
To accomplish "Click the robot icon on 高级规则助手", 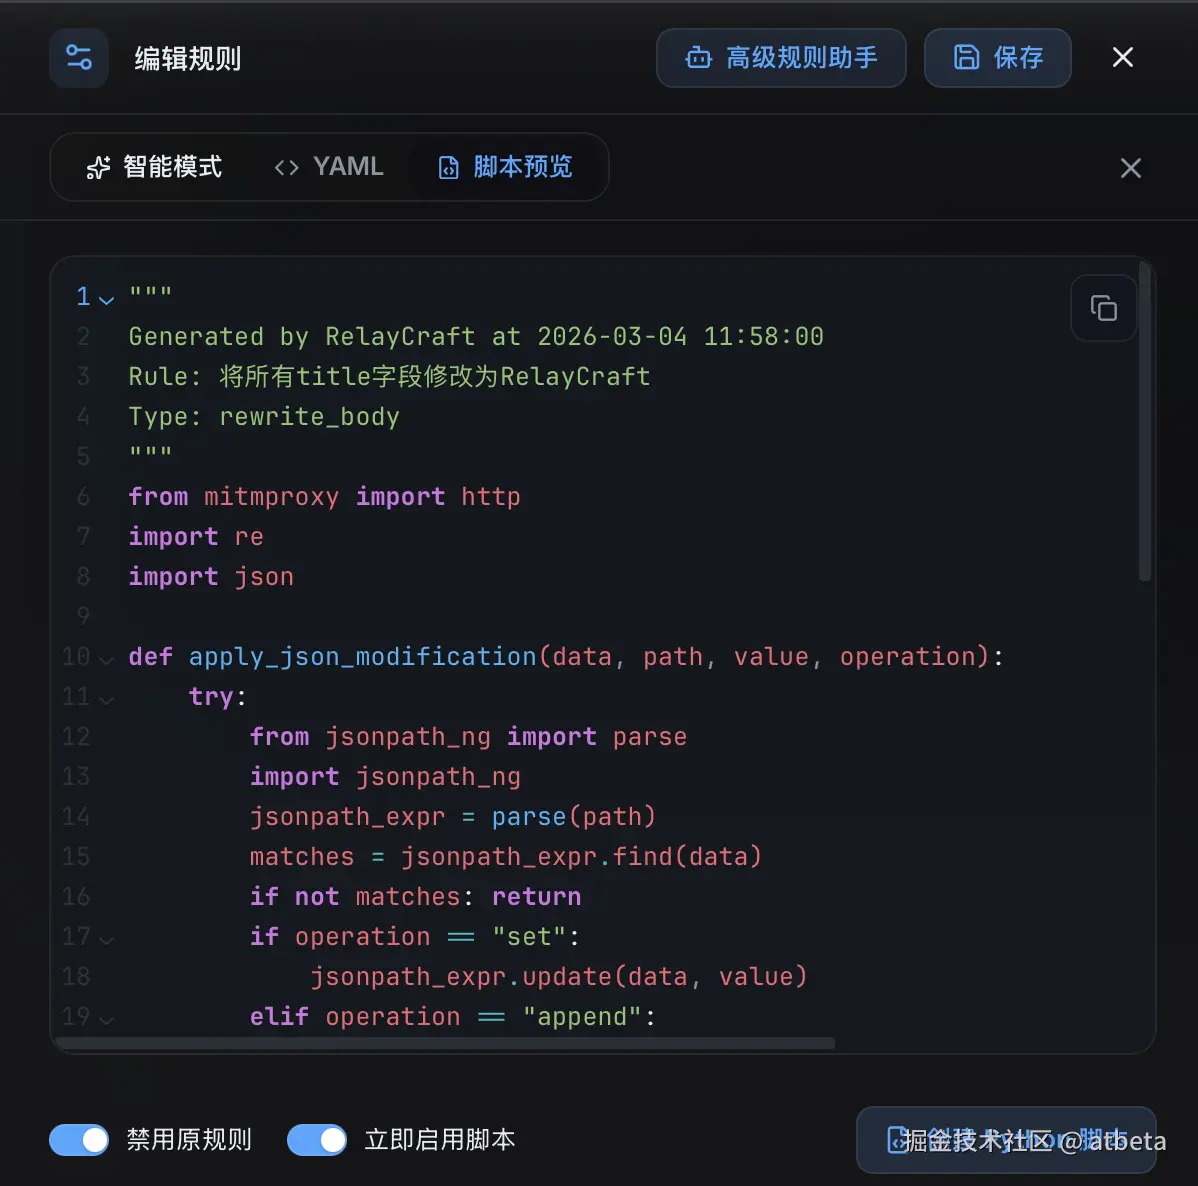I will (x=698, y=58).
